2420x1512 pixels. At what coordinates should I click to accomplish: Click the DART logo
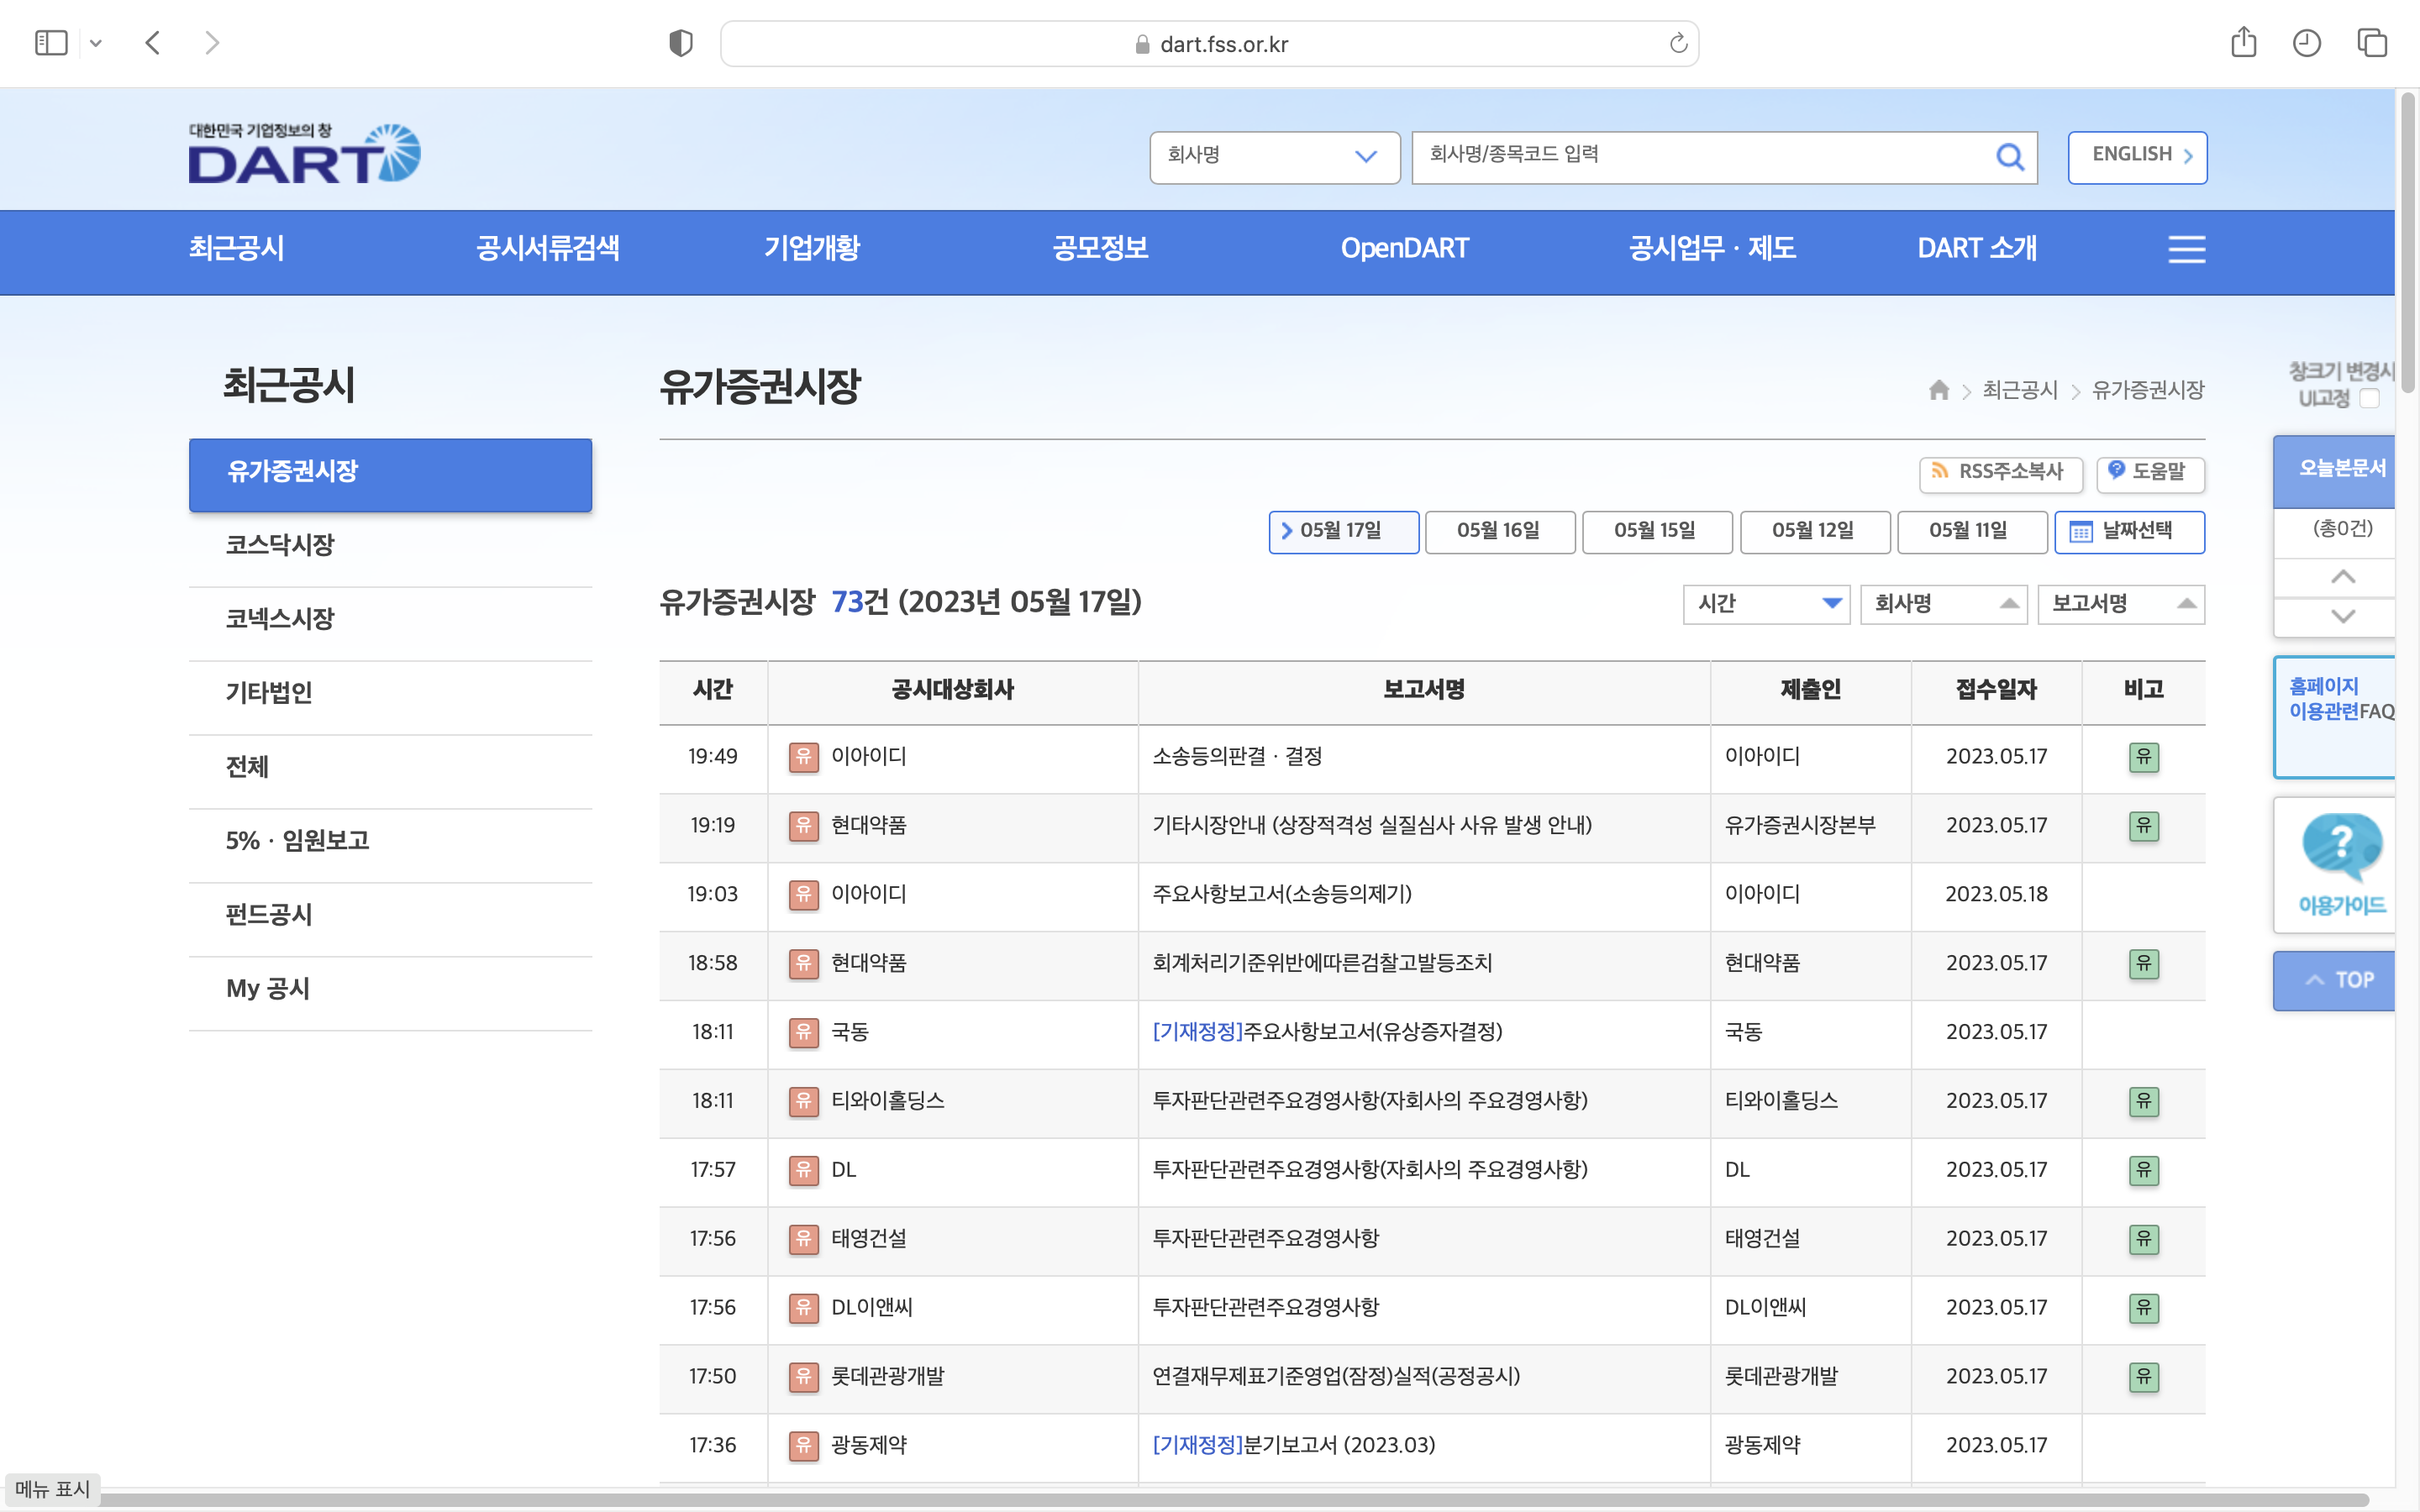tap(304, 154)
